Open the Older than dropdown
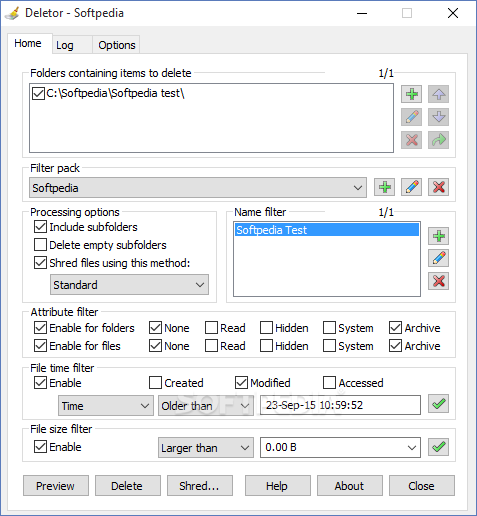The height and width of the screenshot is (516, 477). pos(205,406)
